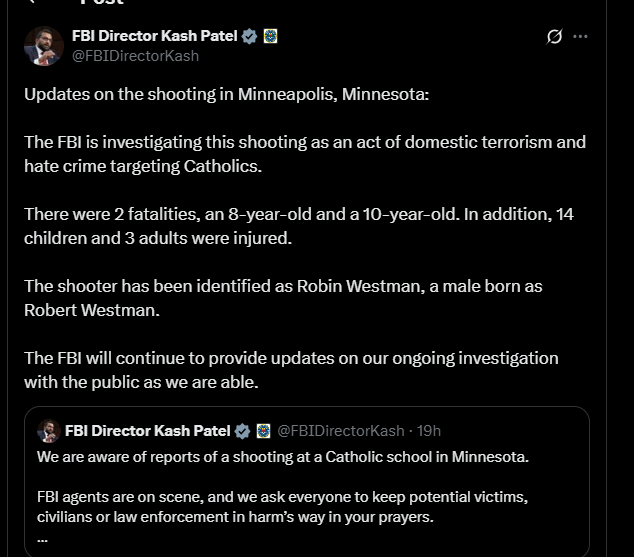Viewport: 634px width, 557px height.
Task: Open the @FBIDirectorKash handle in the quoted post
Action: tap(341, 431)
